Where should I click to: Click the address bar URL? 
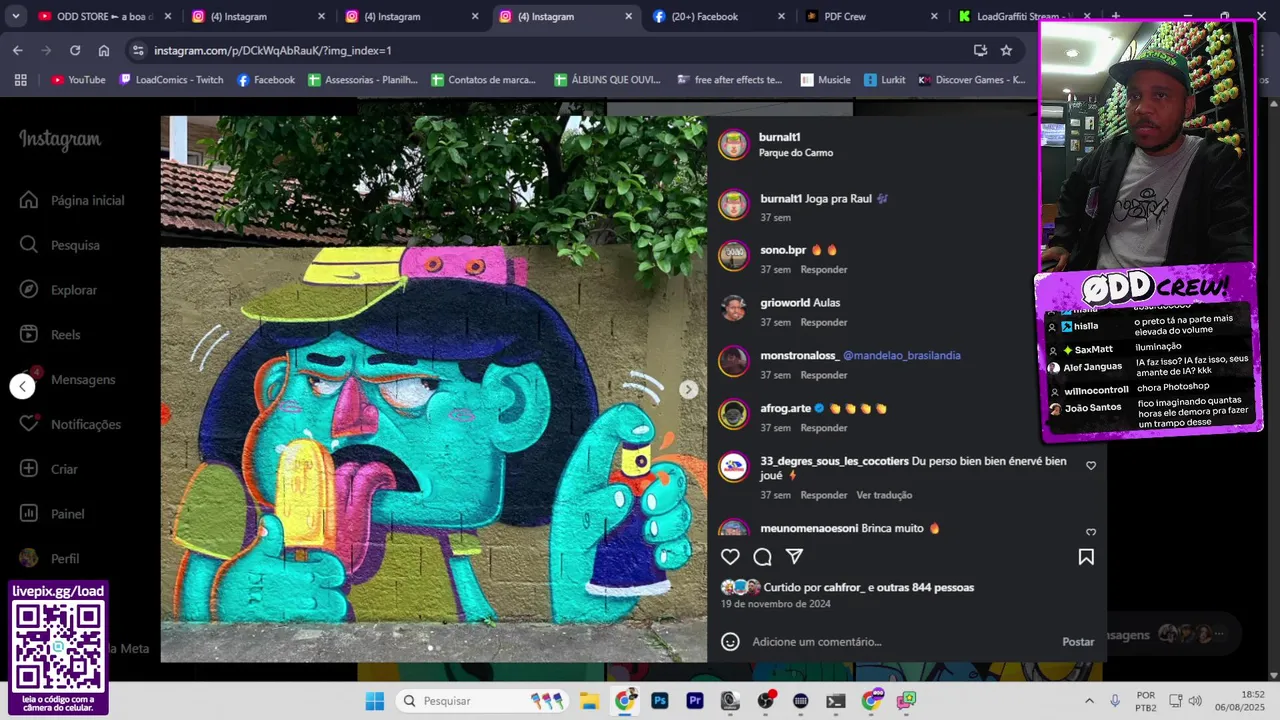(273, 50)
